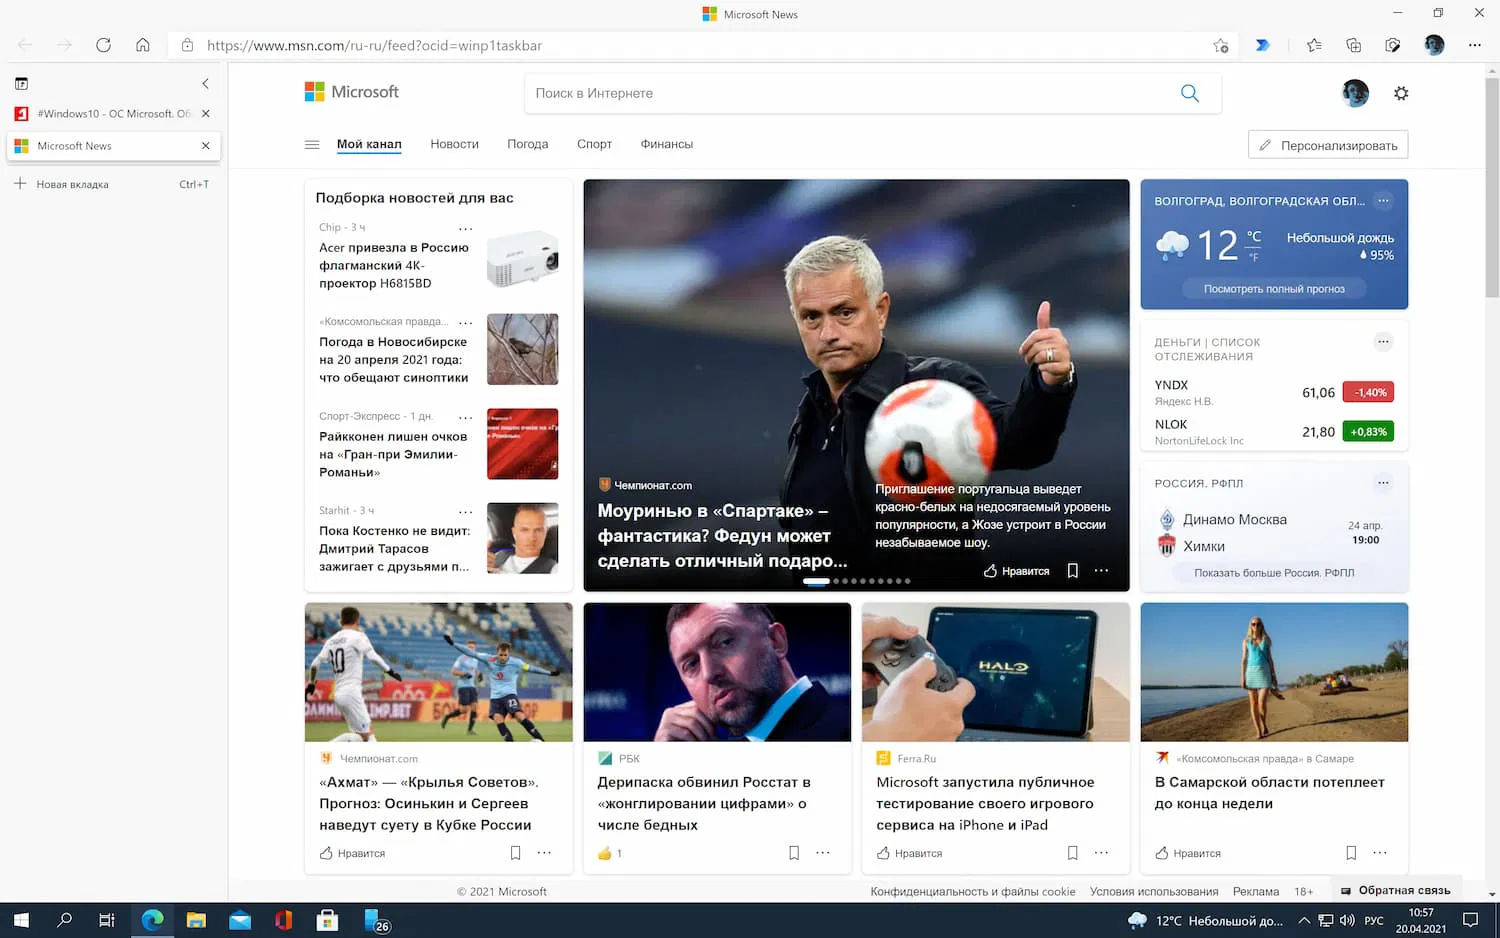Like the Microsoft game service article
The width and height of the screenshot is (1500, 938).
[x=909, y=853]
